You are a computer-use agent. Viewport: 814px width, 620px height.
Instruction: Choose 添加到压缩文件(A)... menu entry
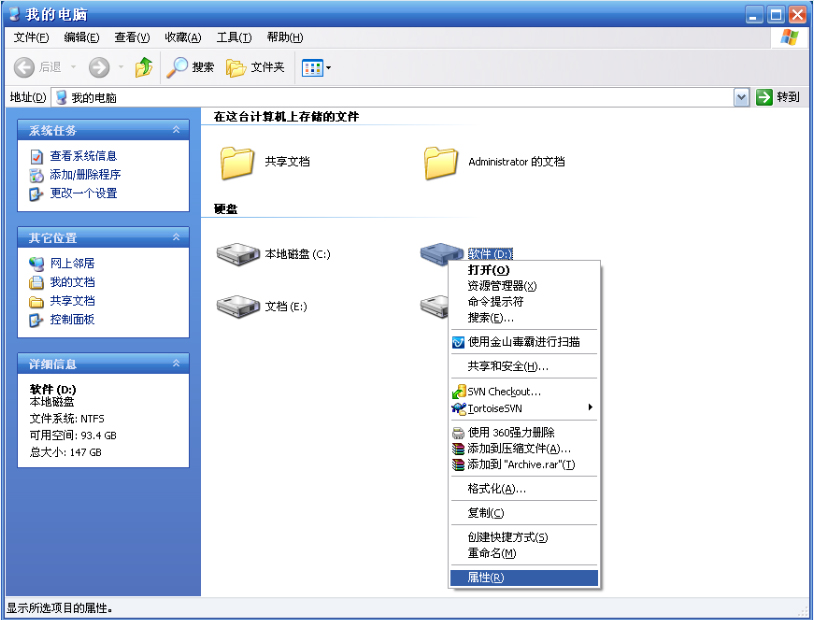(x=524, y=448)
